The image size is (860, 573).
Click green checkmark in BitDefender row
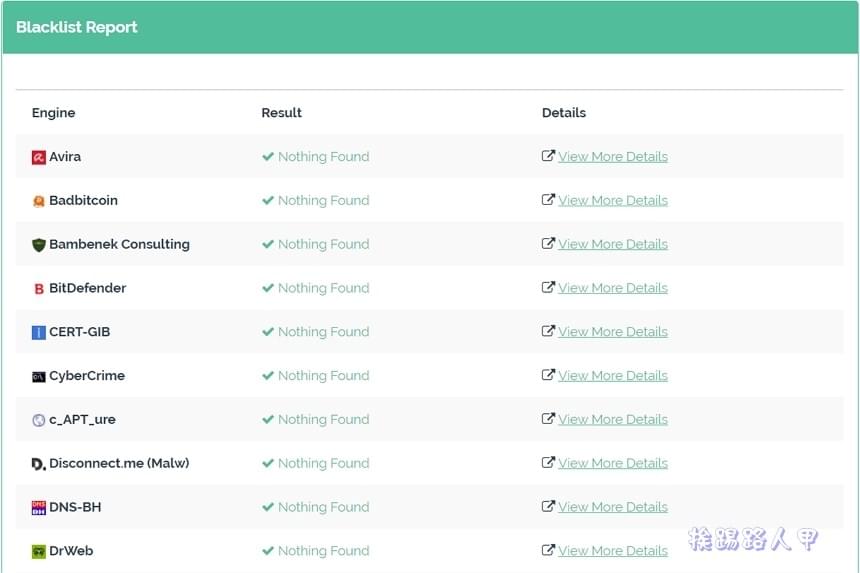point(268,288)
